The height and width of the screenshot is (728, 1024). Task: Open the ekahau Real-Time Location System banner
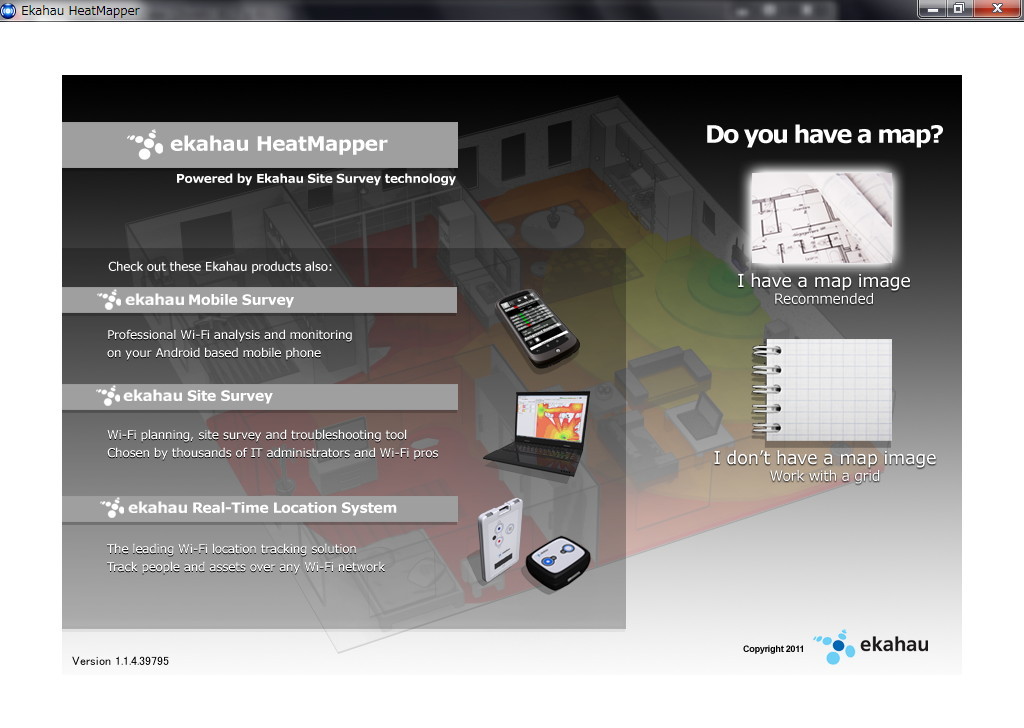point(260,508)
